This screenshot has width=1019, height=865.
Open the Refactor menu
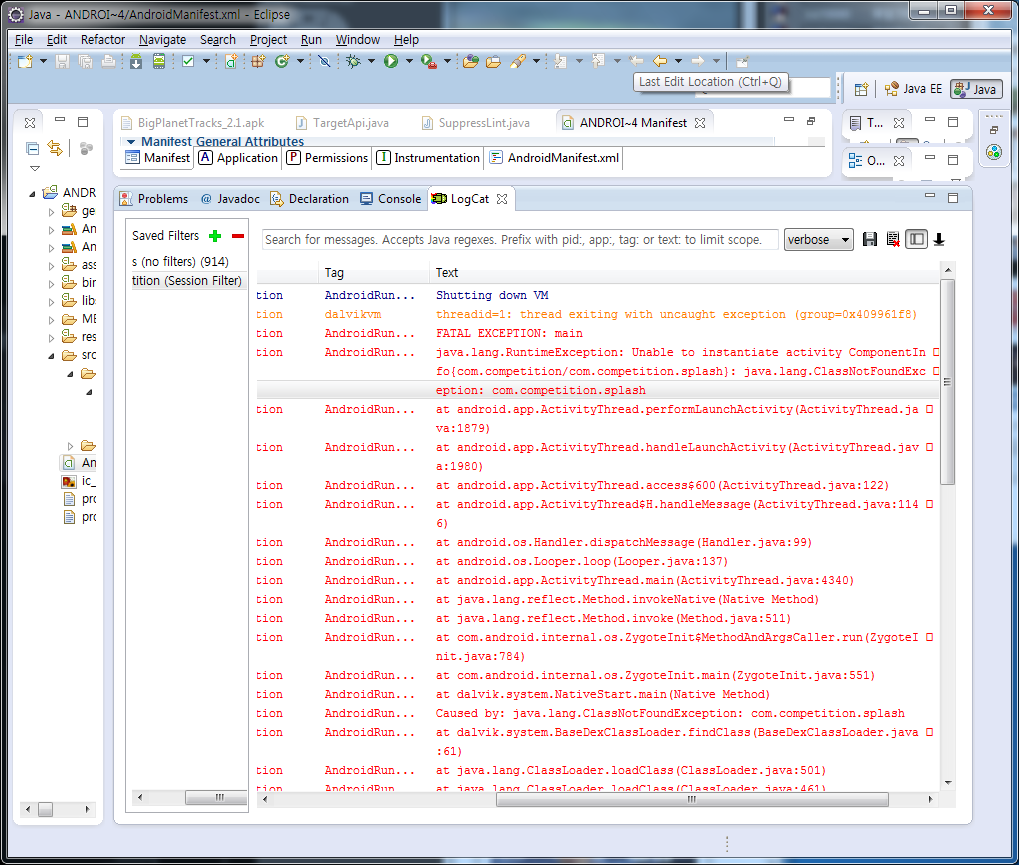click(103, 40)
